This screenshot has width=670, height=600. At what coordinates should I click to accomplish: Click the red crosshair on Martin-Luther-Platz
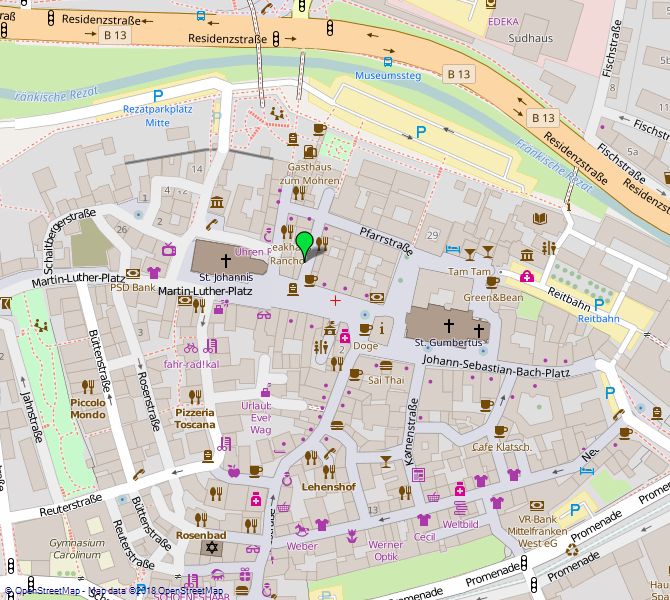[x=334, y=299]
